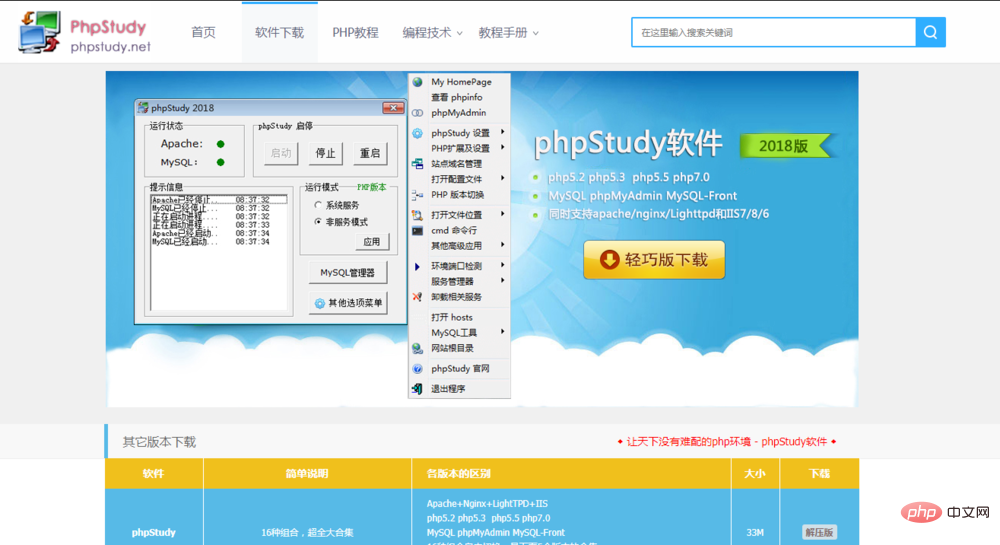1000x545 pixels.
Task: Click the 16种组合，超全大合集 cell
Action: pyautogui.click(x=307, y=533)
